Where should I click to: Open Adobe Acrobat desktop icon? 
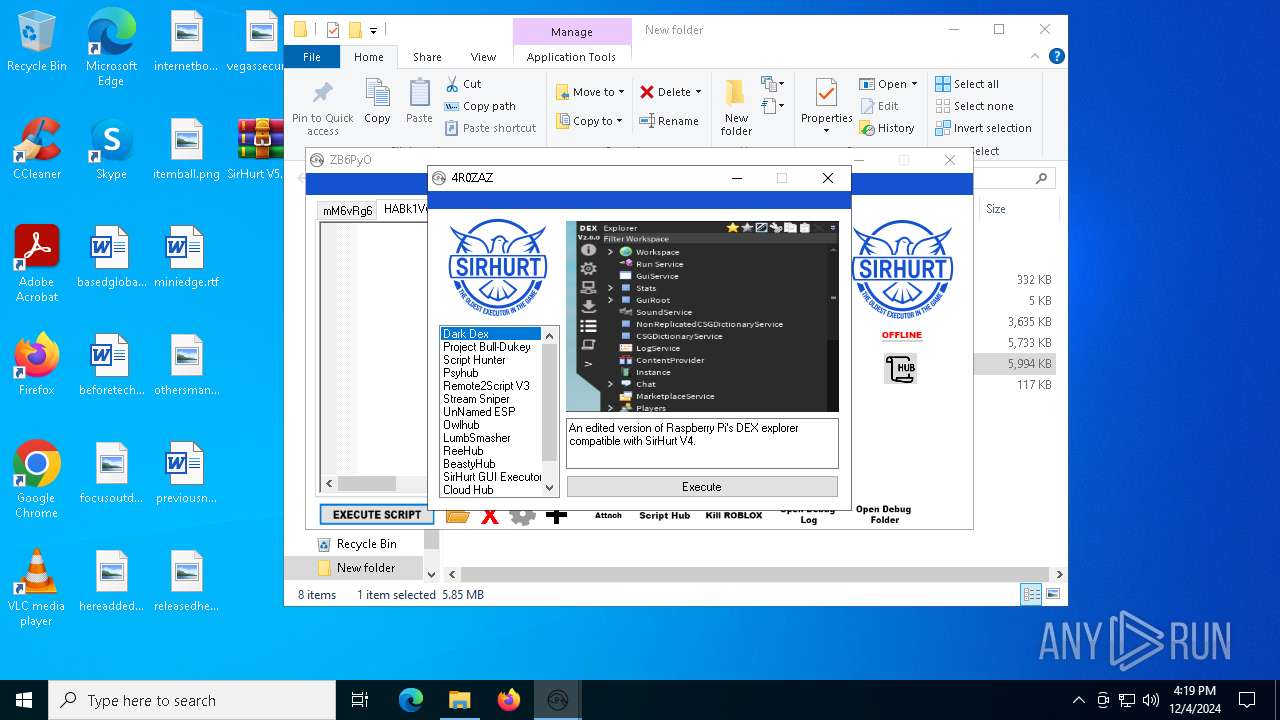(37, 263)
